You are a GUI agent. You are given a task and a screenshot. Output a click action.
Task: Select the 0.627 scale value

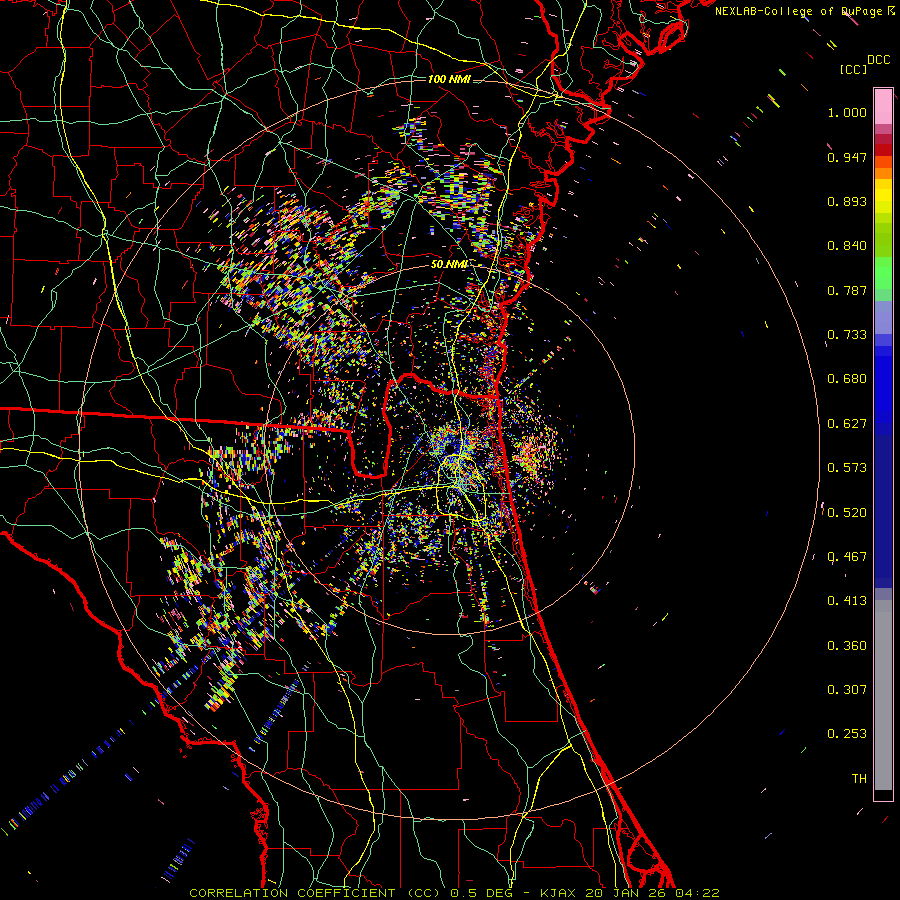coord(847,424)
